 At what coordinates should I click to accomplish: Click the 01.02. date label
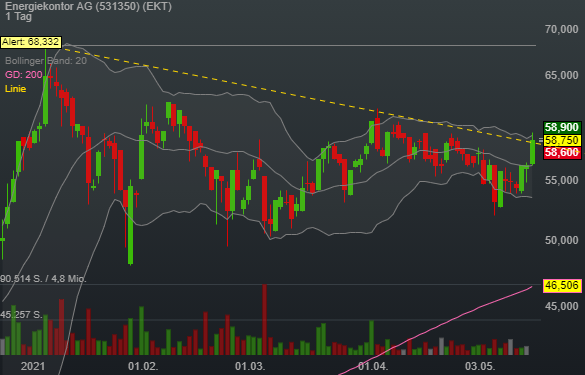coord(143,366)
